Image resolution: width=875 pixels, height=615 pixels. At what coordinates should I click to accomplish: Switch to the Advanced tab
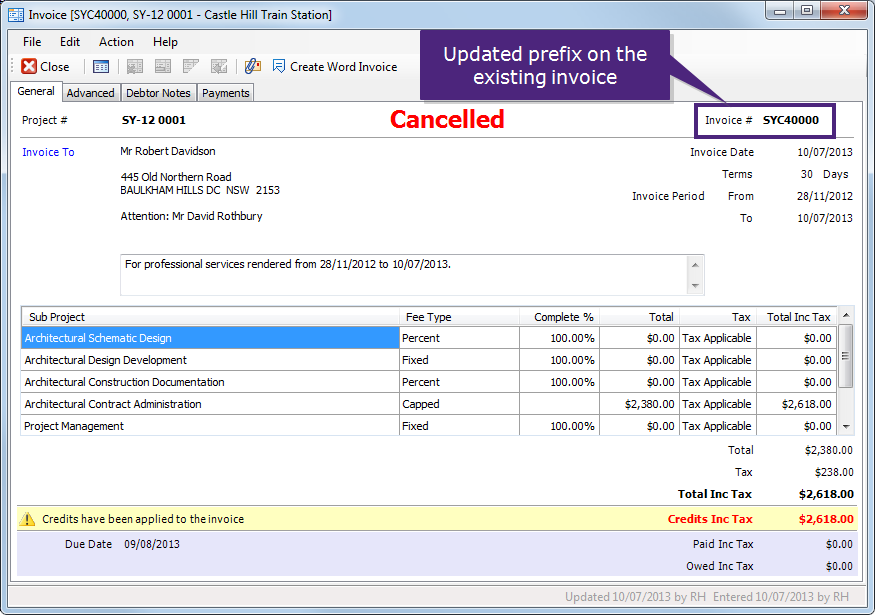(90, 93)
